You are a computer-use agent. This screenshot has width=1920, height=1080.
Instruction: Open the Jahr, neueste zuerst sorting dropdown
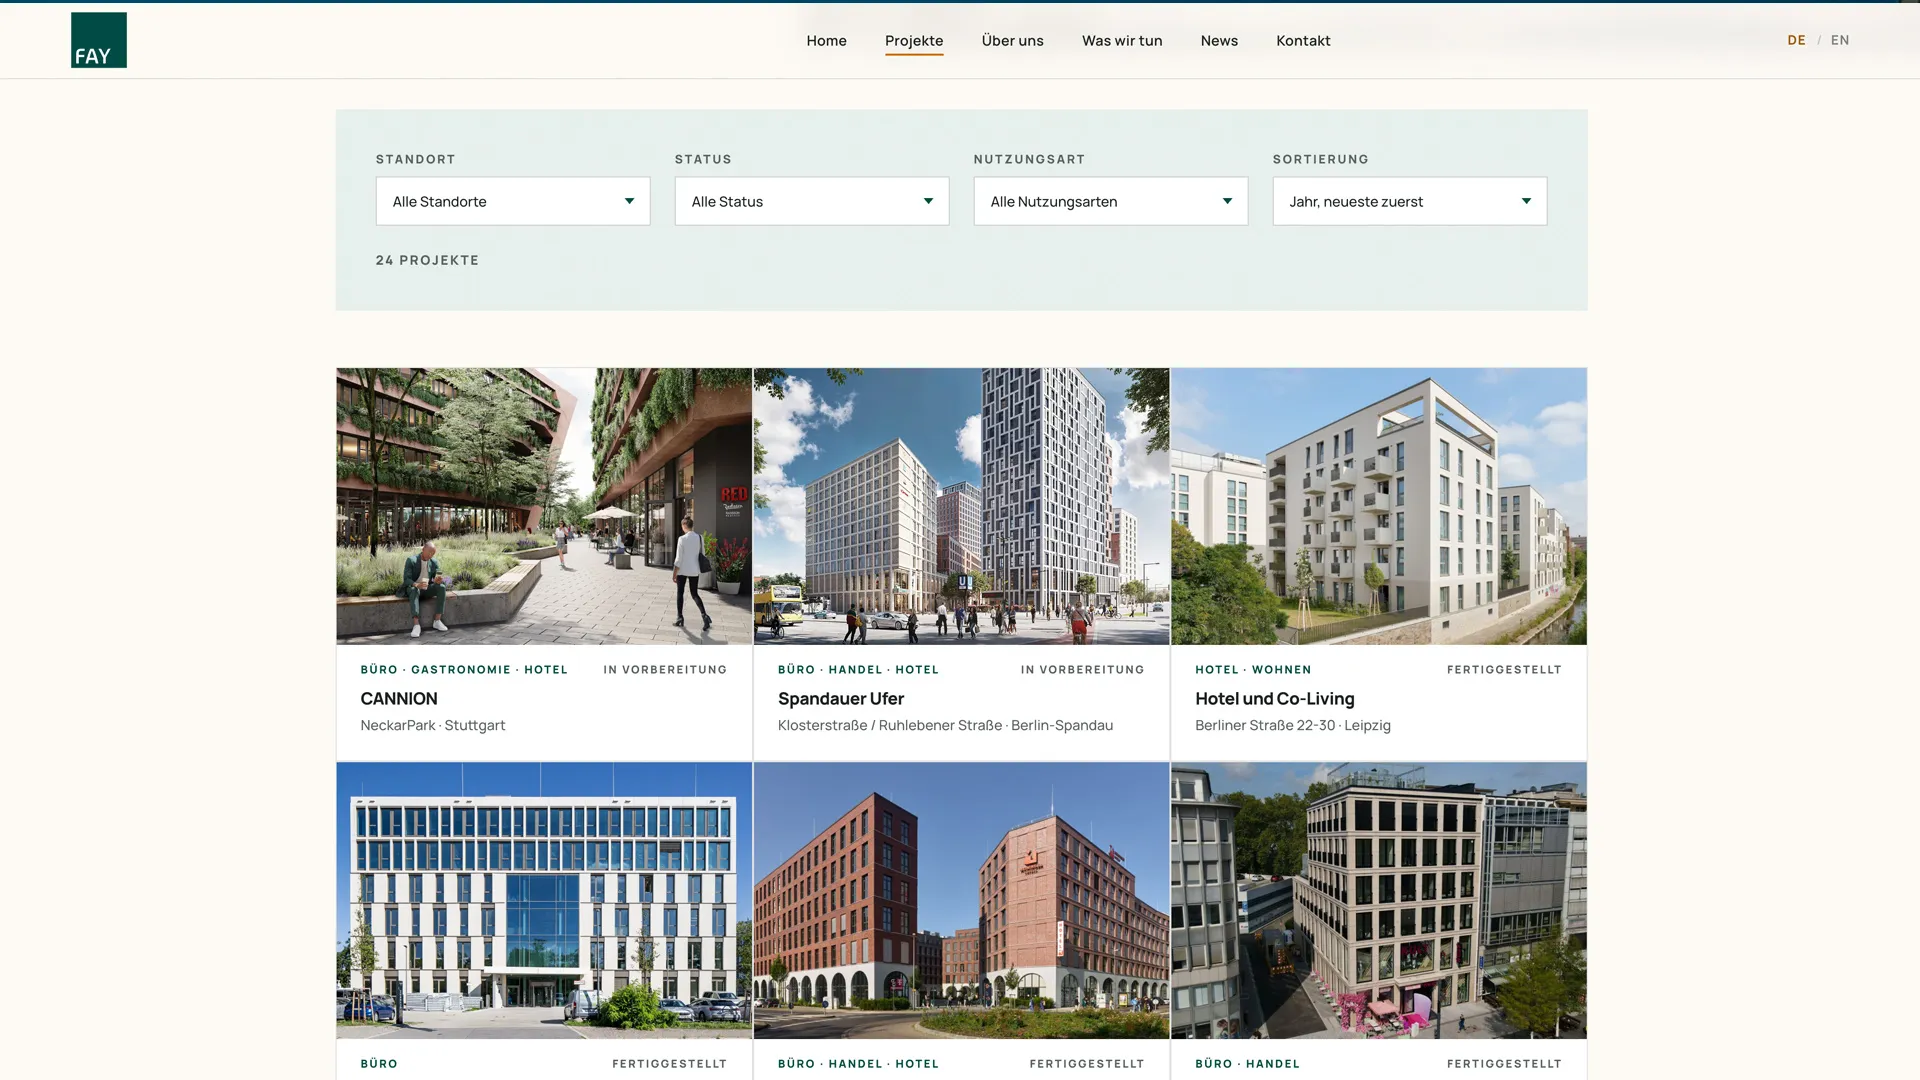pyautogui.click(x=1410, y=201)
